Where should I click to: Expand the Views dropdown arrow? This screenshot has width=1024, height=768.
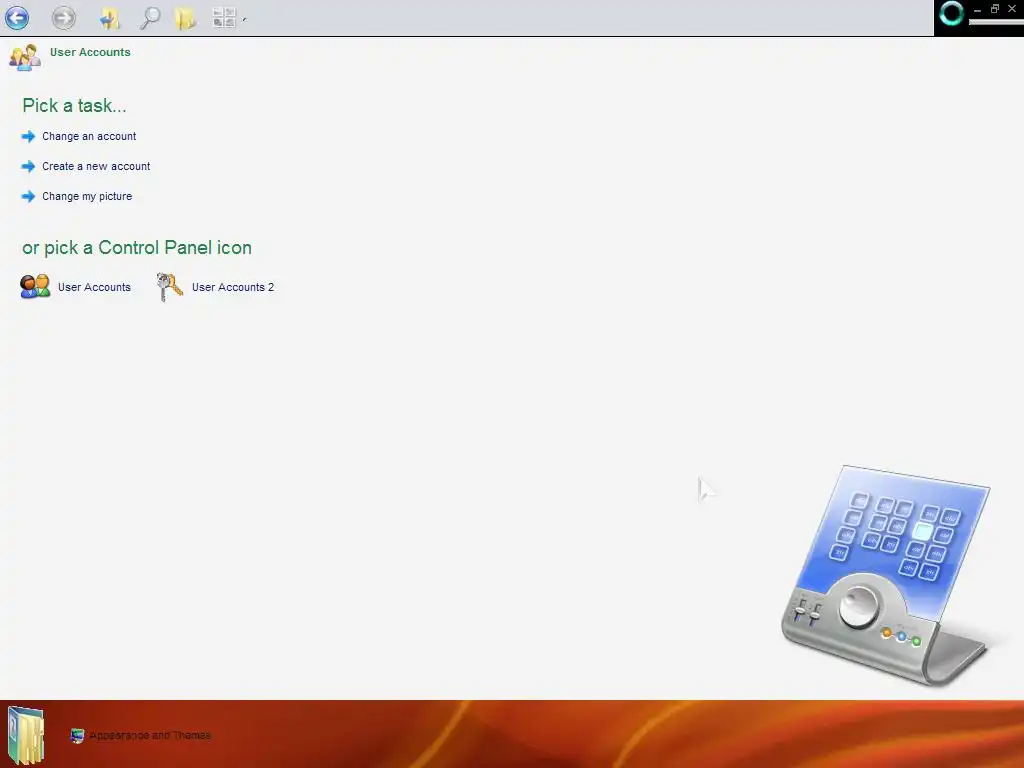point(244,20)
